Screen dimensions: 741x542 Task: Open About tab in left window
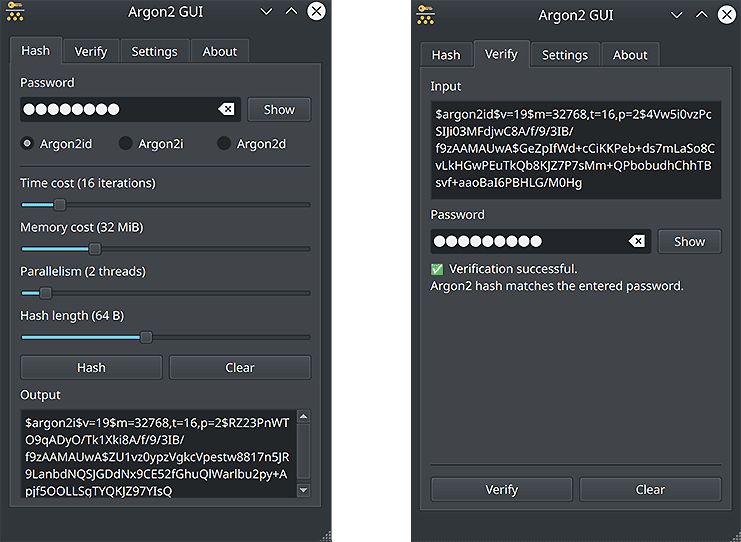pyautogui.click(x=220, y=52)
